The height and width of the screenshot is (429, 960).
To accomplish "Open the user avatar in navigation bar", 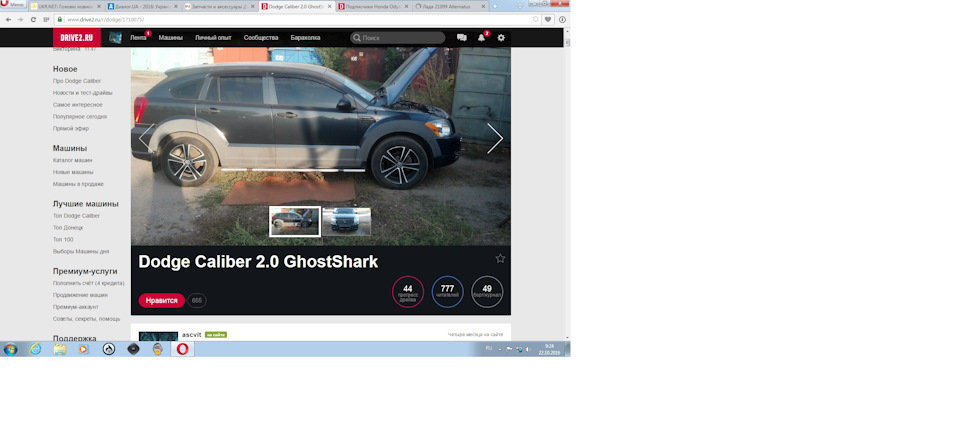I will (115, 37).
